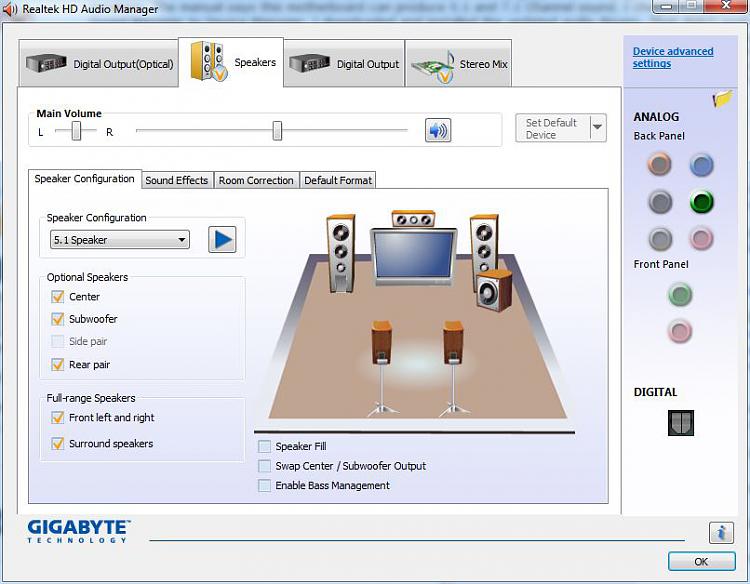Click the front left speaker in room
The width and height of the screenshot is (750, 584).
(341, 253)
